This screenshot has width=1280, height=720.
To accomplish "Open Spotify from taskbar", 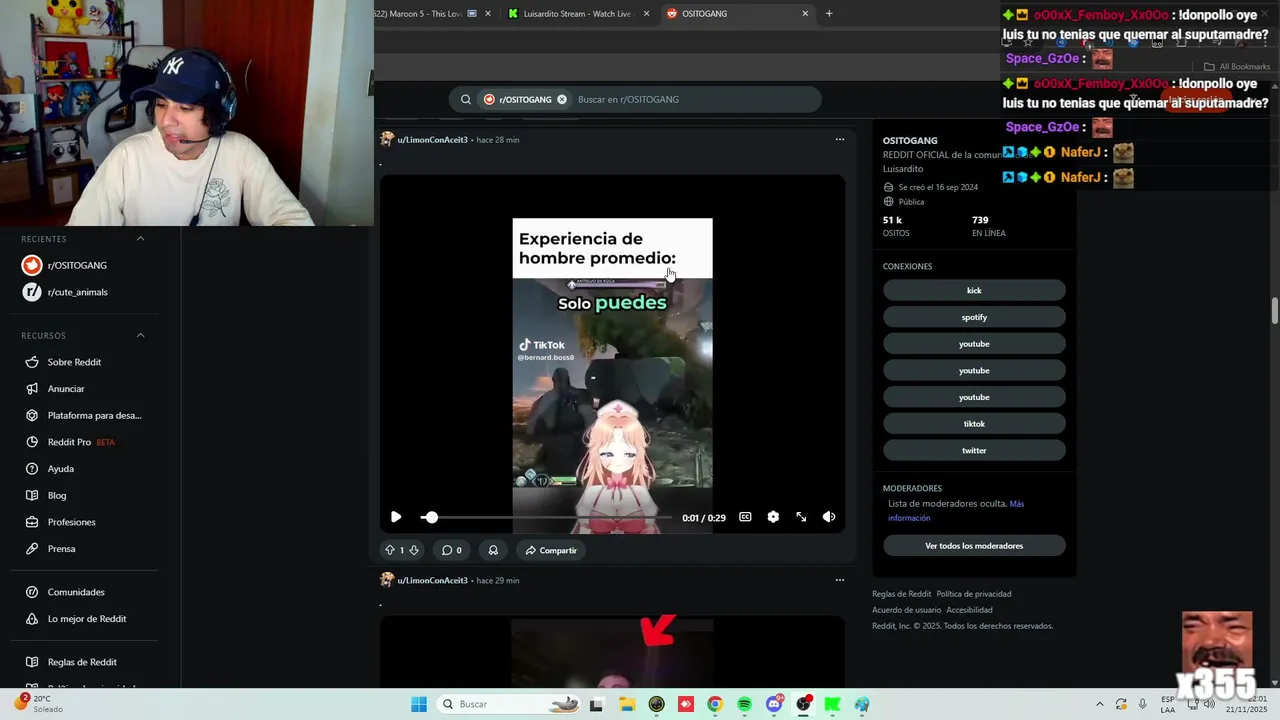I will 744,704.
